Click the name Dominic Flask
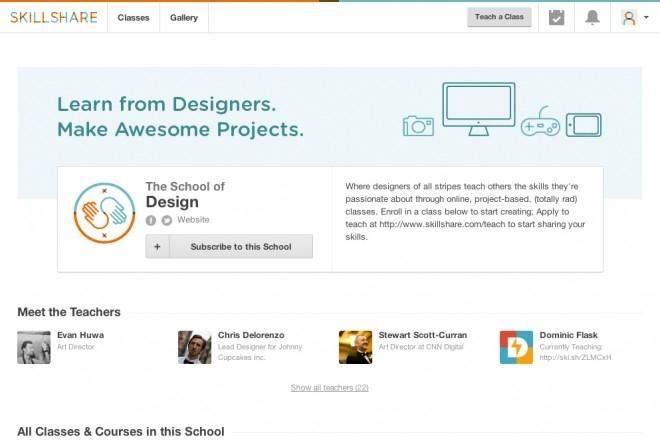The height and width of the screenshot is (443, 660). [x=568, y=335]
